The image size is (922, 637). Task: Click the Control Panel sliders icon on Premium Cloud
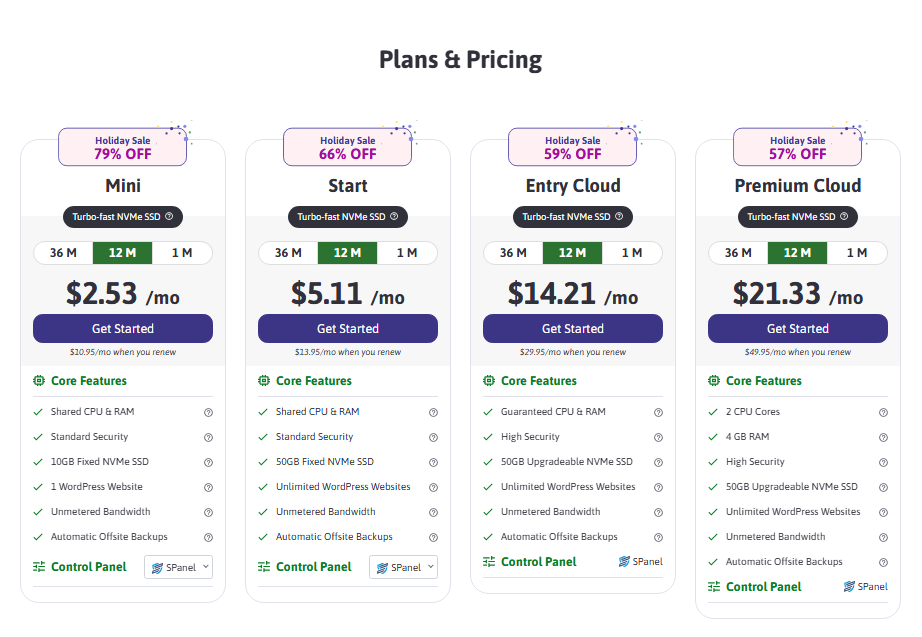[716, 586]
